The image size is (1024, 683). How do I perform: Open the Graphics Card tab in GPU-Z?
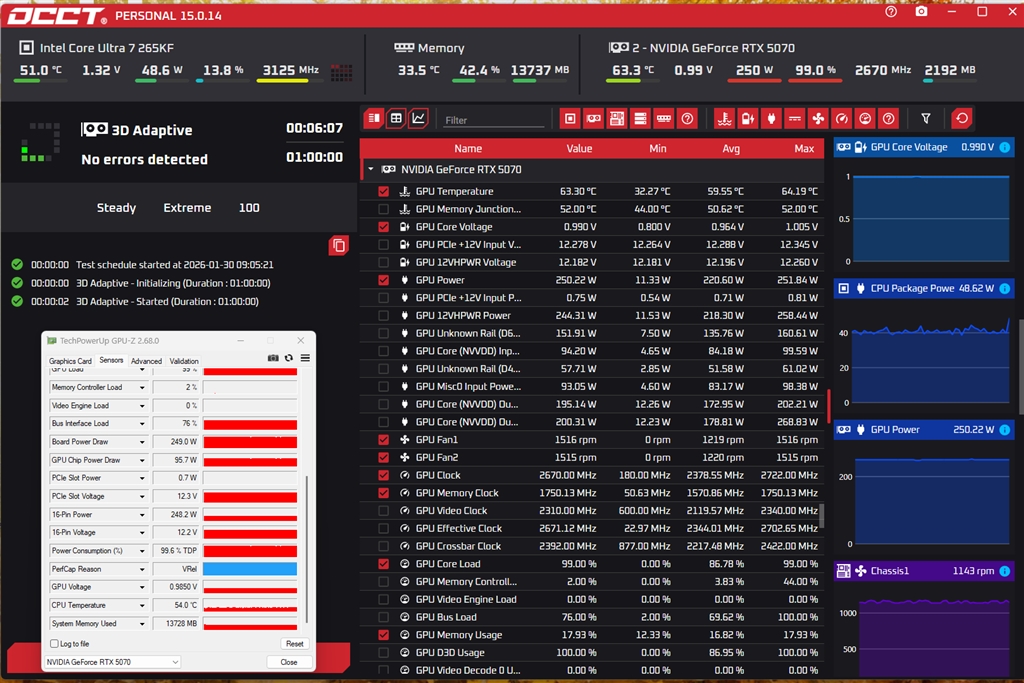(x=70, y=361)
